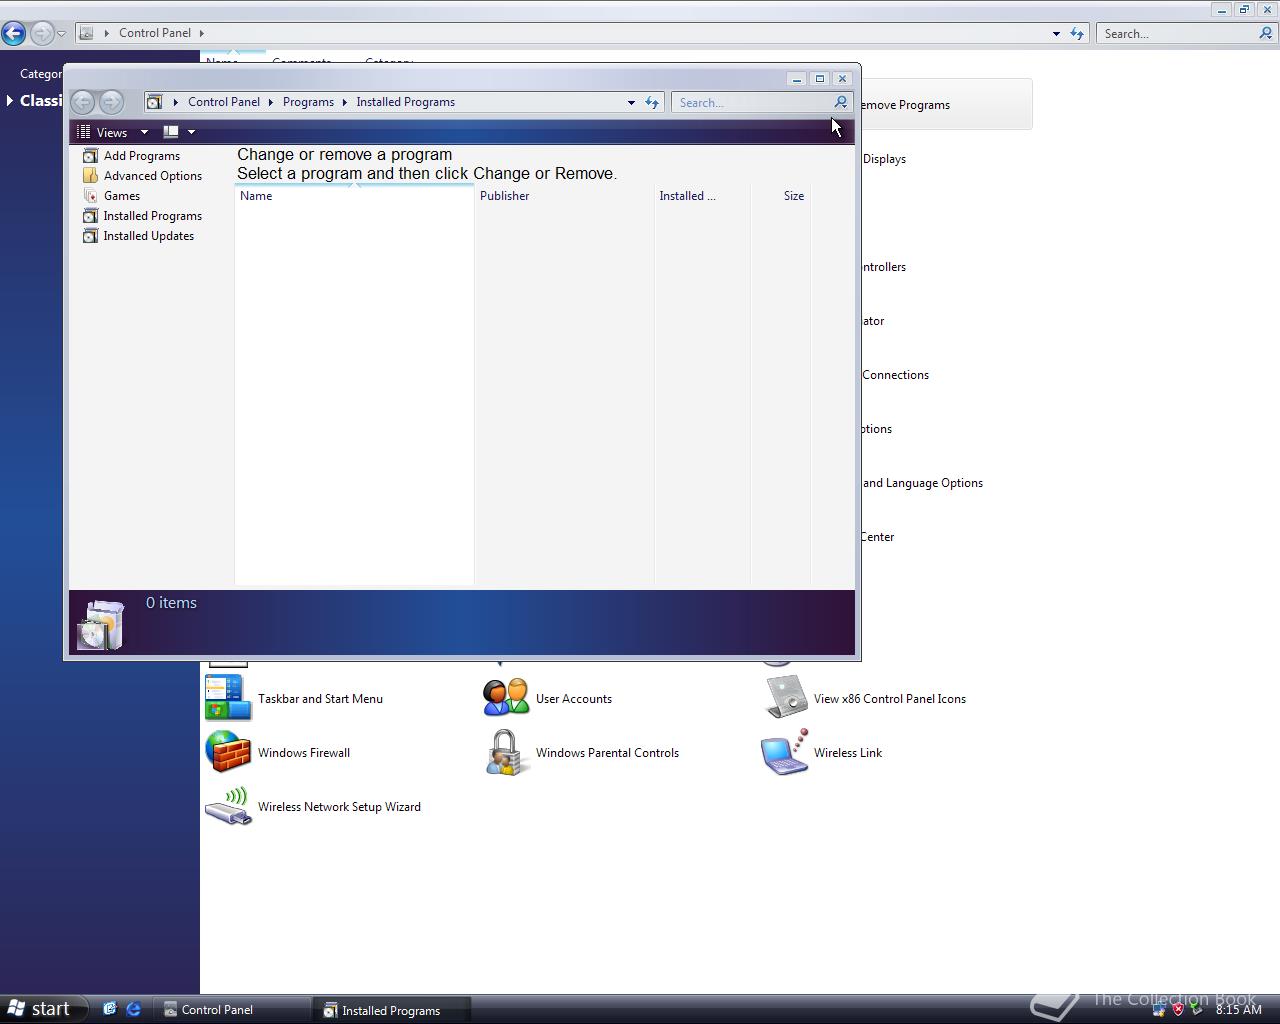Click the start button

coord(40,1009)
